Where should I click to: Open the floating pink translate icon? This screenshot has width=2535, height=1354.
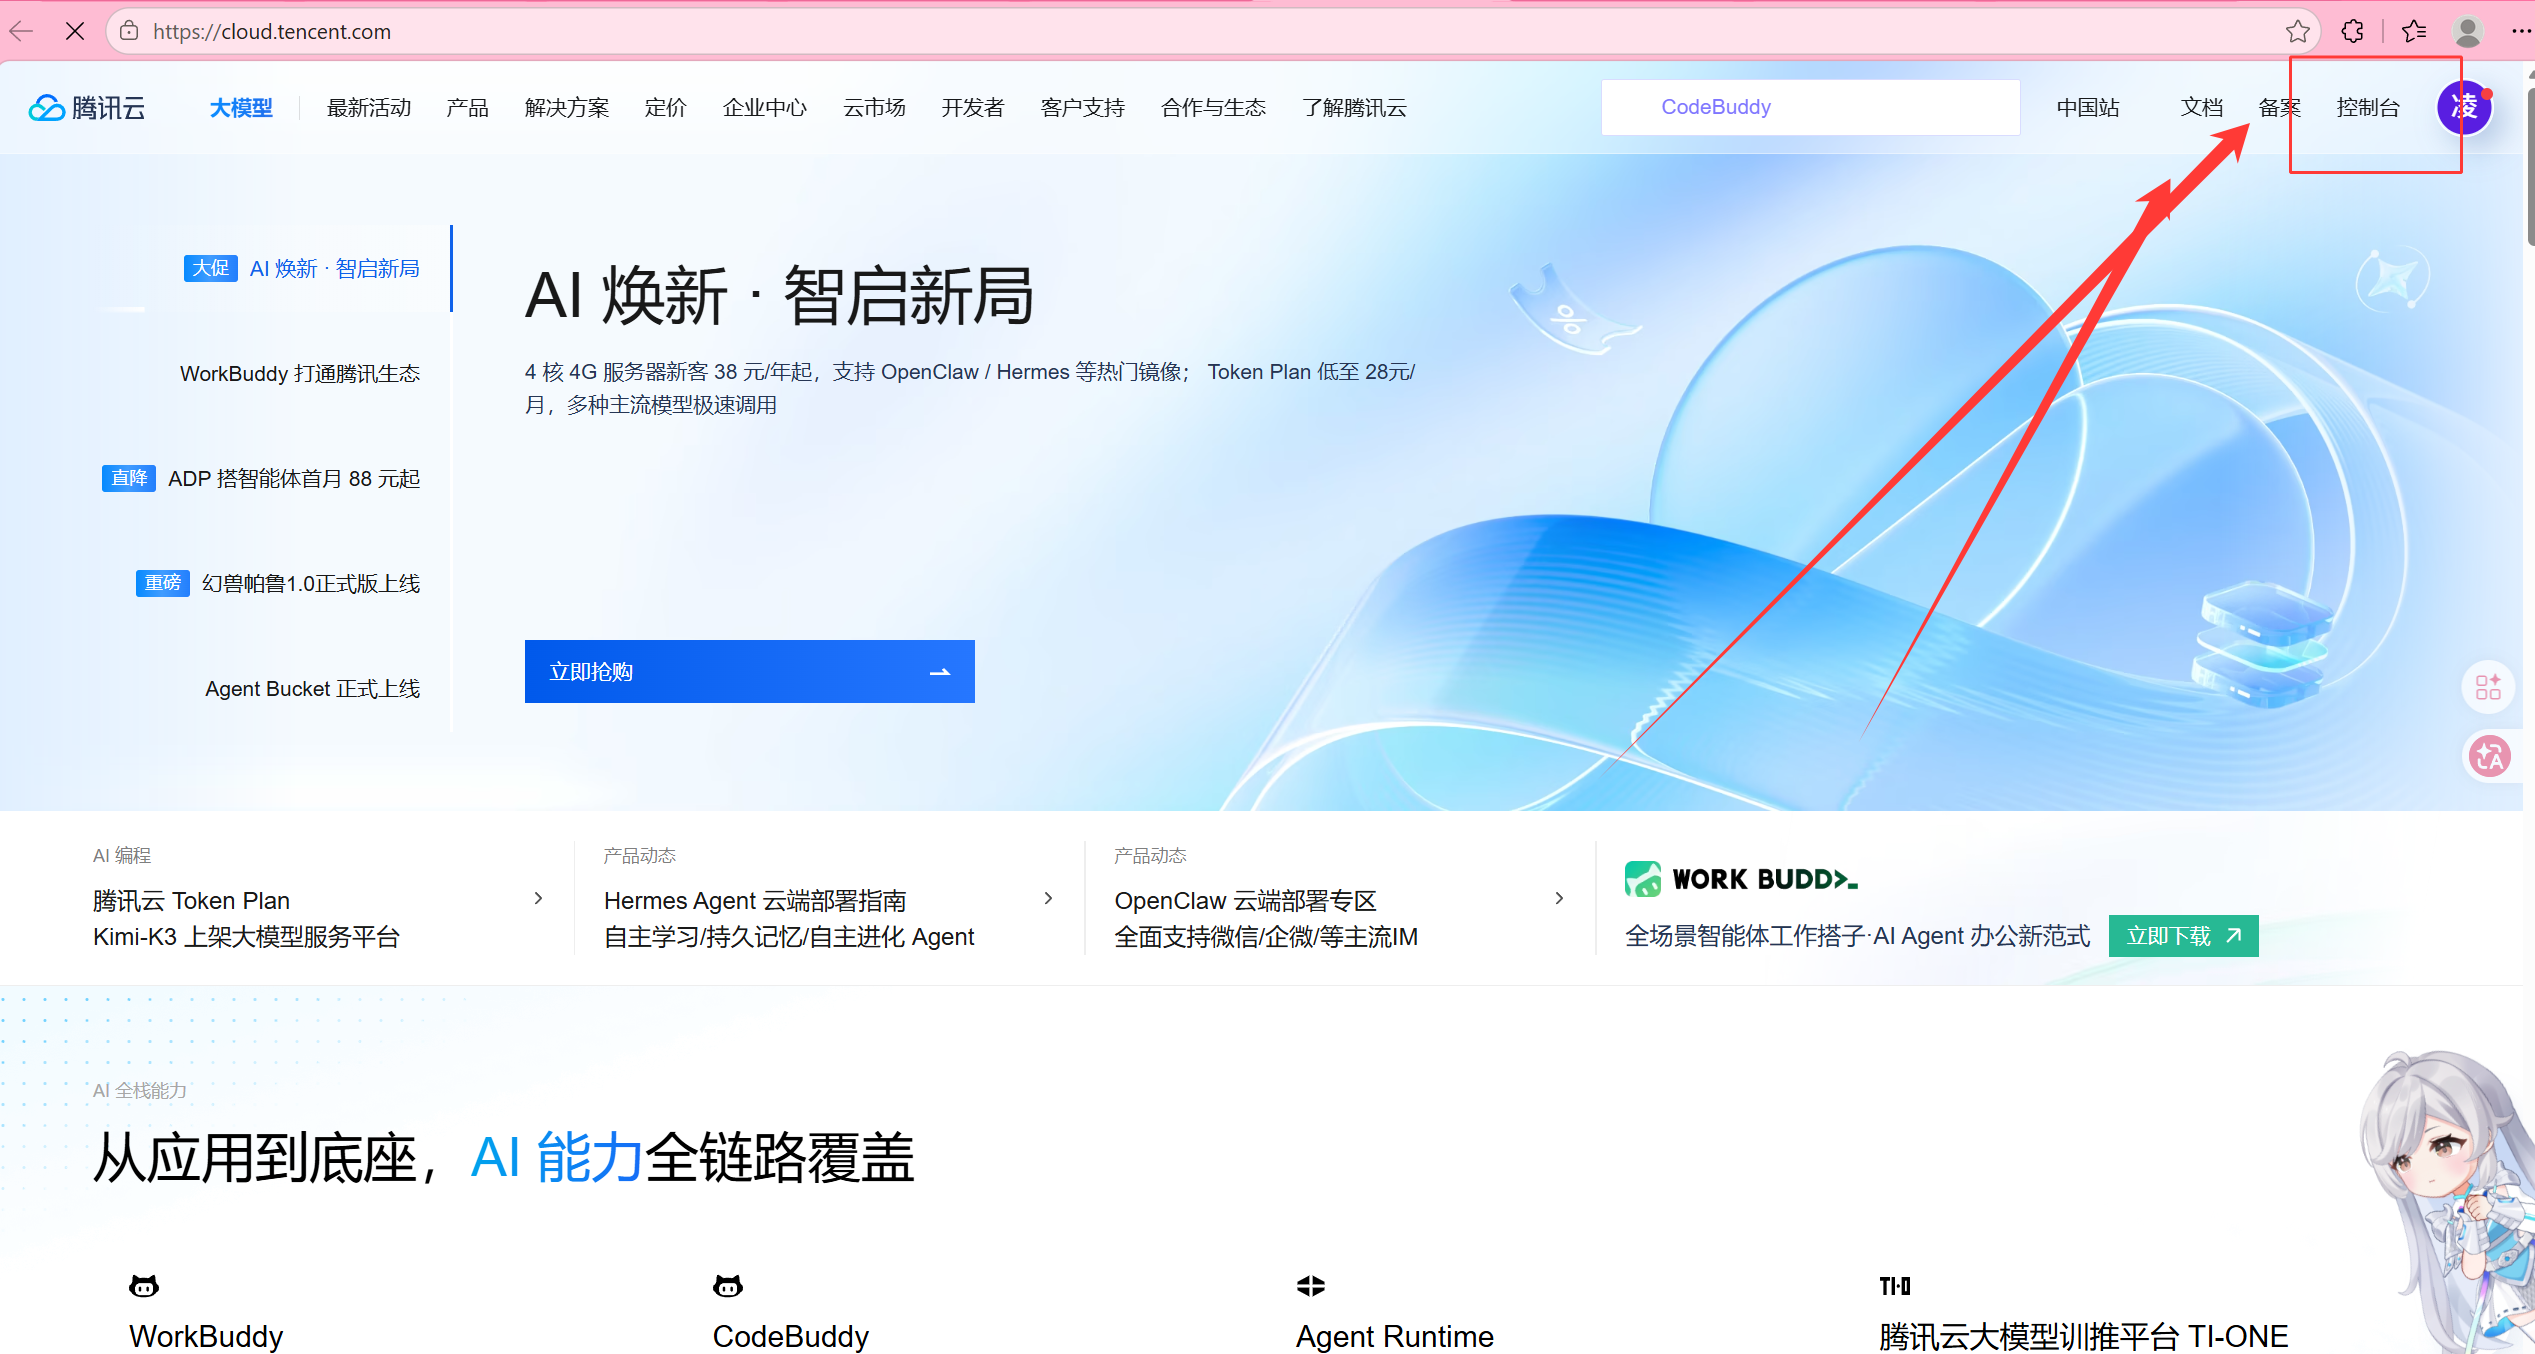pos(2489,756)
